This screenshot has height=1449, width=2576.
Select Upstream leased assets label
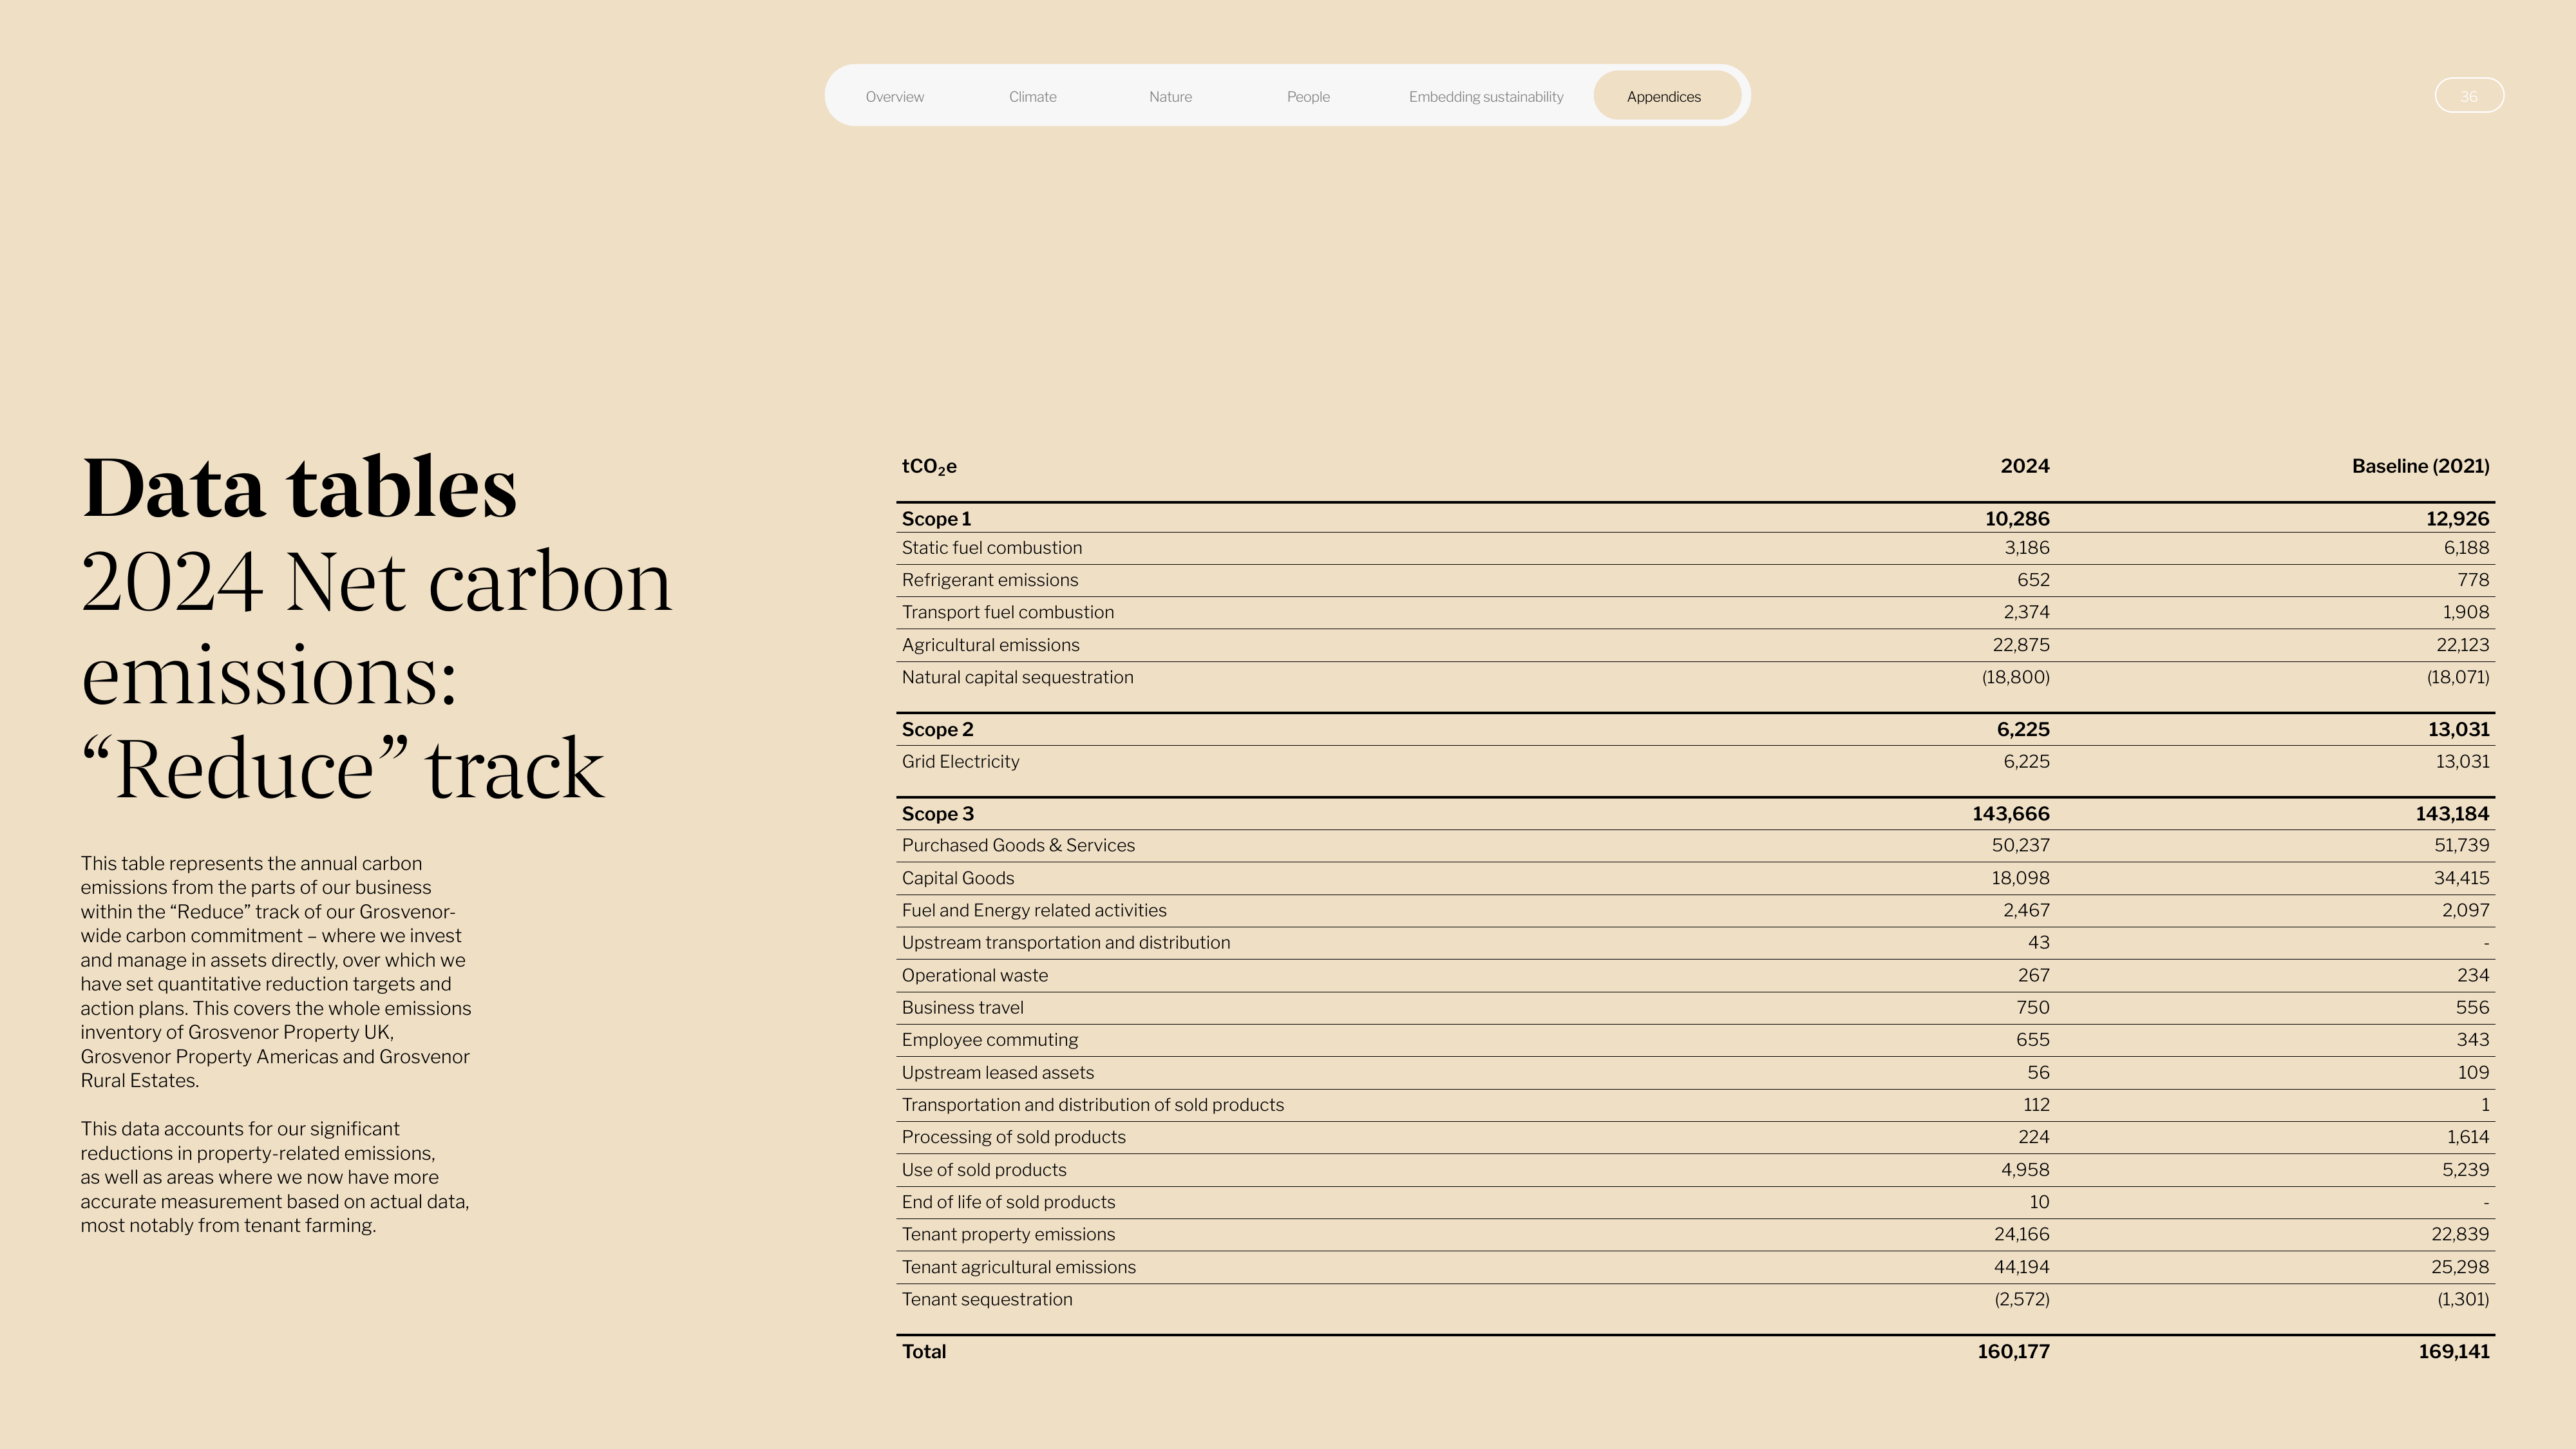pos(997,1073)
